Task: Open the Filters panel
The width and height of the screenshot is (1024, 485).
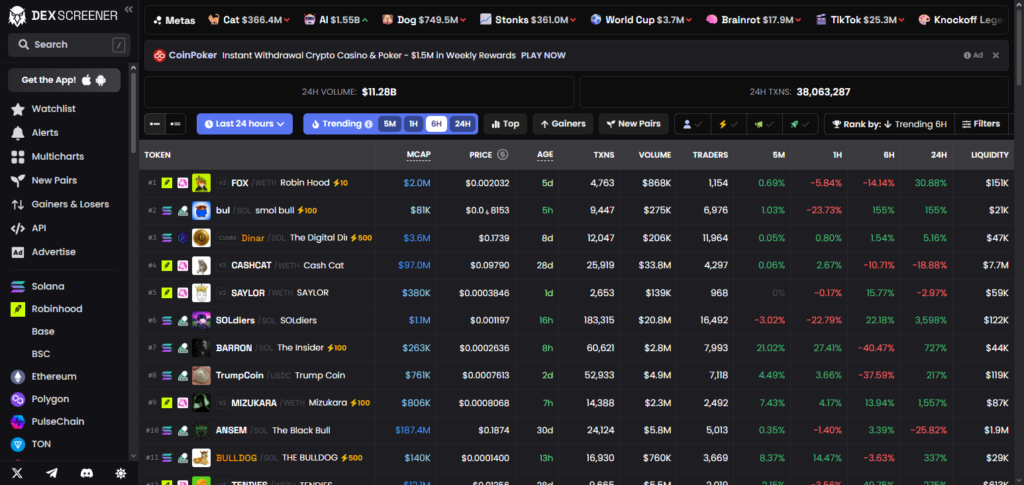Action: tap(981, 124)
